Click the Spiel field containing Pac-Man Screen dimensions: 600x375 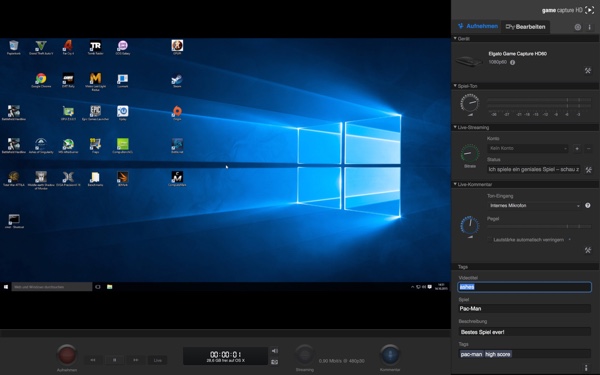(525, 308)
